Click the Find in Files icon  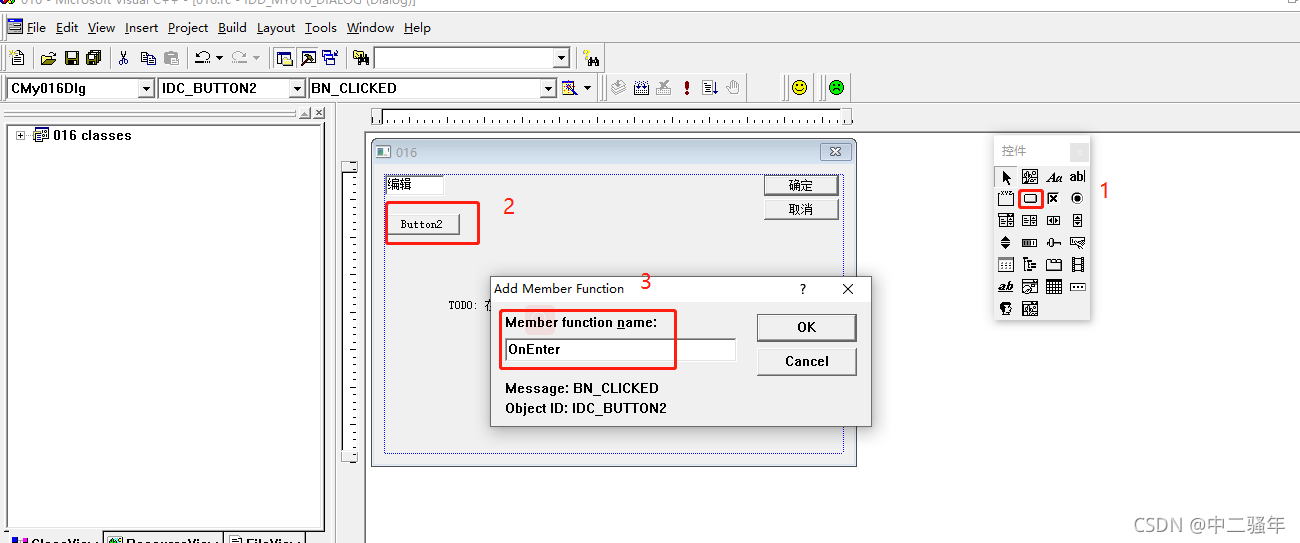click(361, 58)
